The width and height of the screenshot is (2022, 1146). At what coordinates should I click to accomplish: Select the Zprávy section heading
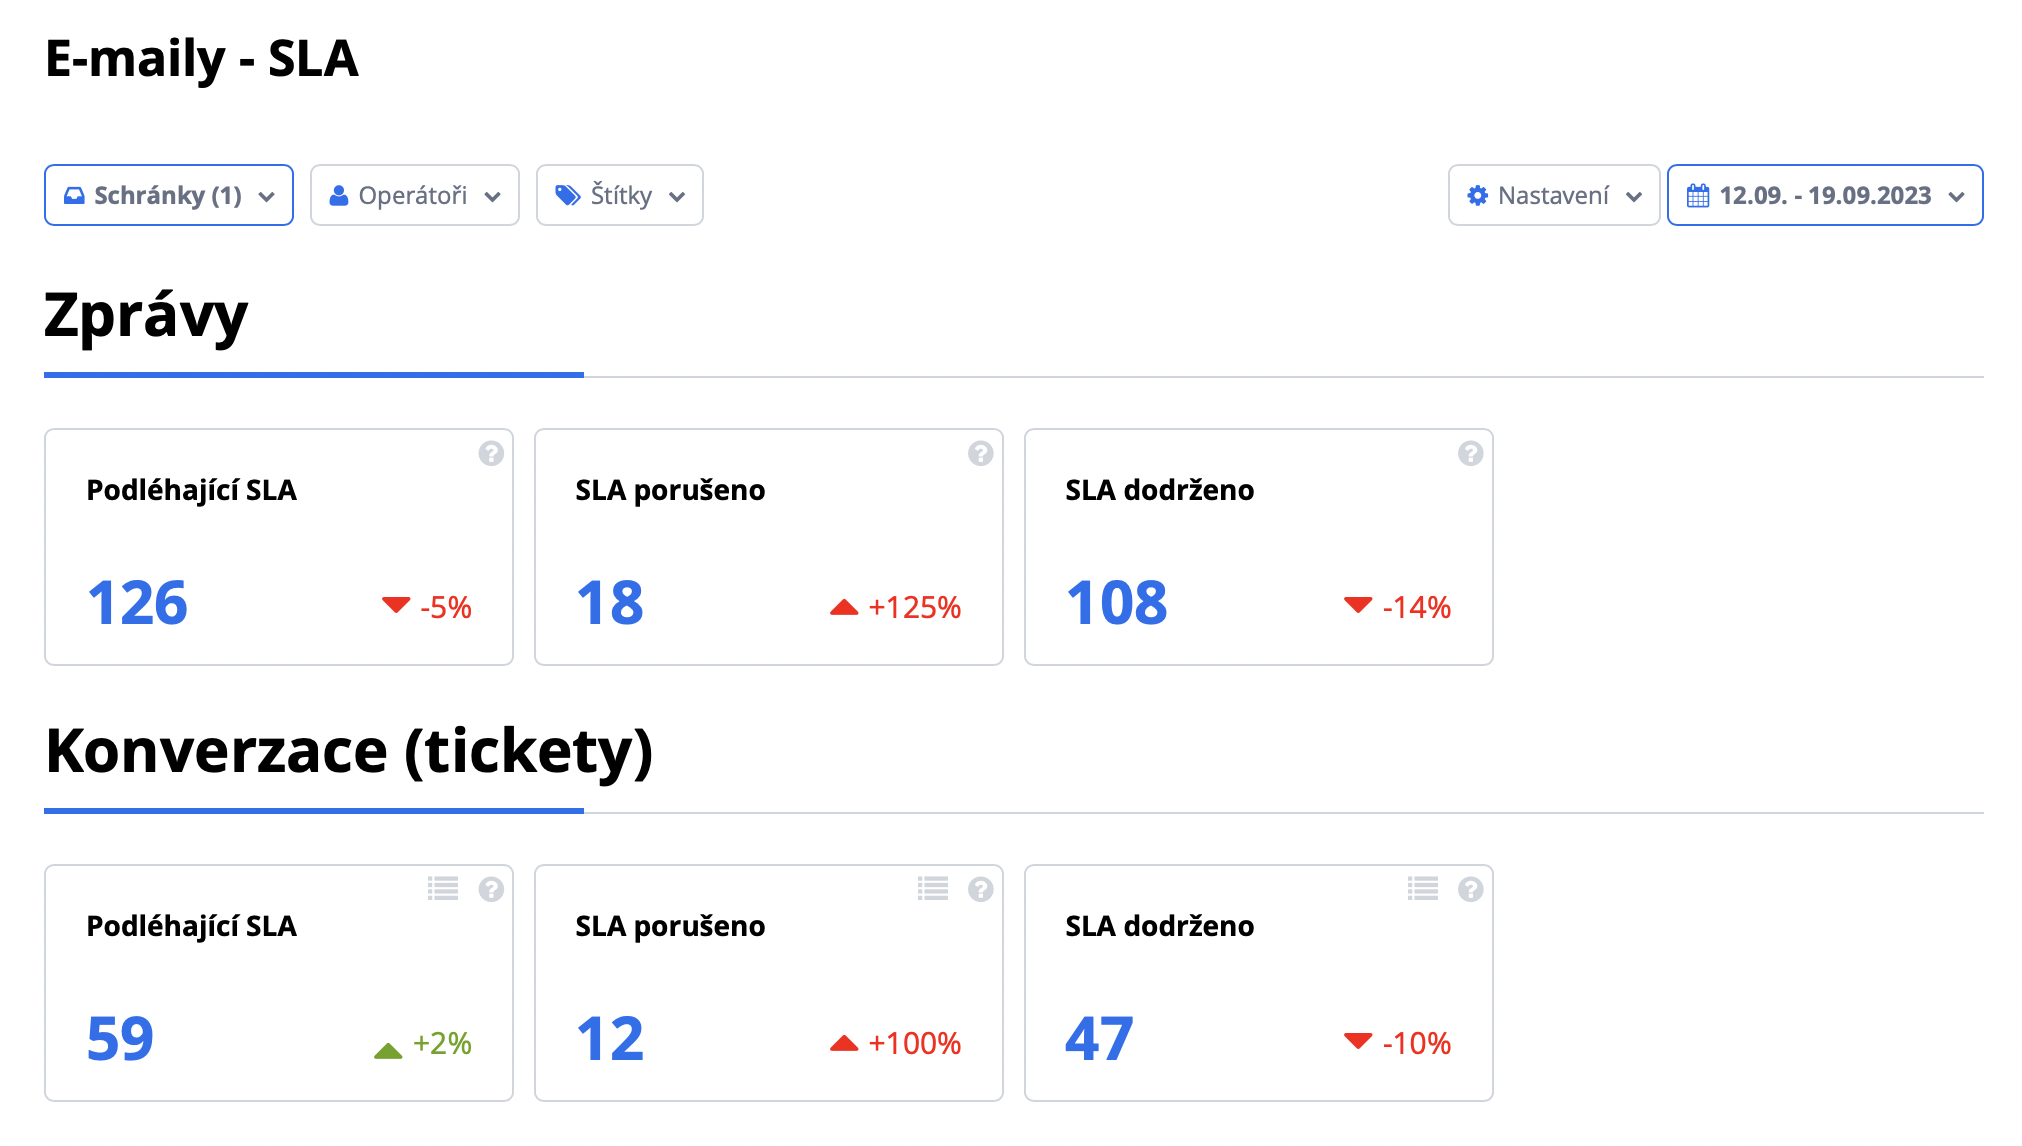click(x=146, y=316)
